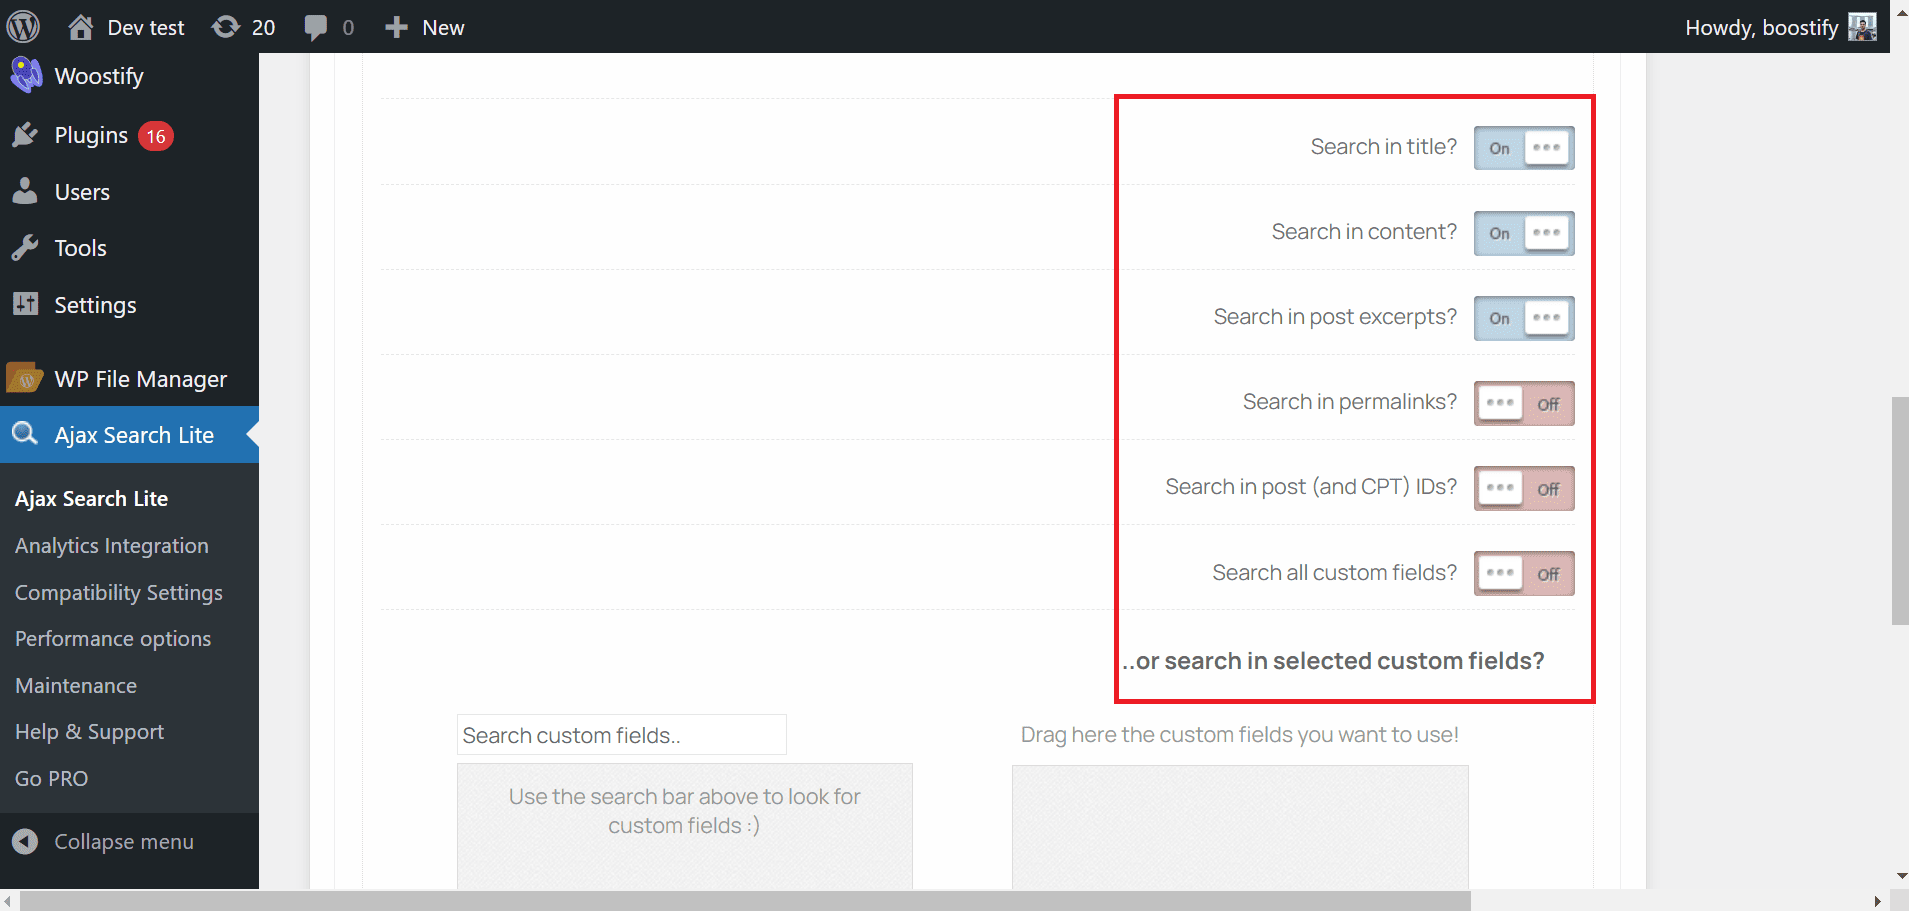Image resolution: width=1909 pixels, height=911 pixels.
Task: Click the vertical scrollbar thumb
Action: pos(1899,511)
